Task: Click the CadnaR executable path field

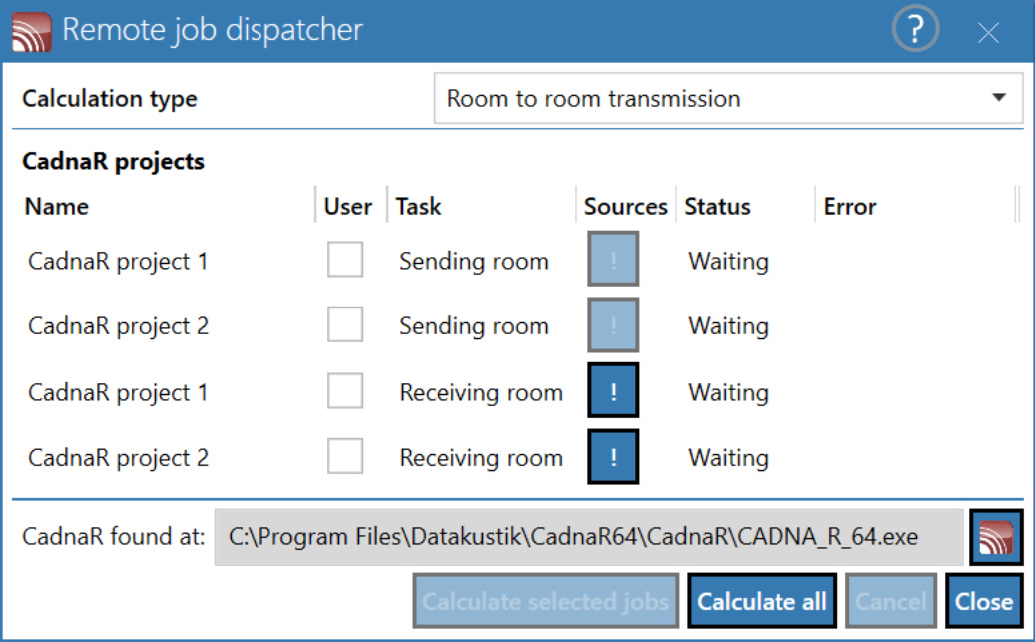Action: tap(589, 537)
